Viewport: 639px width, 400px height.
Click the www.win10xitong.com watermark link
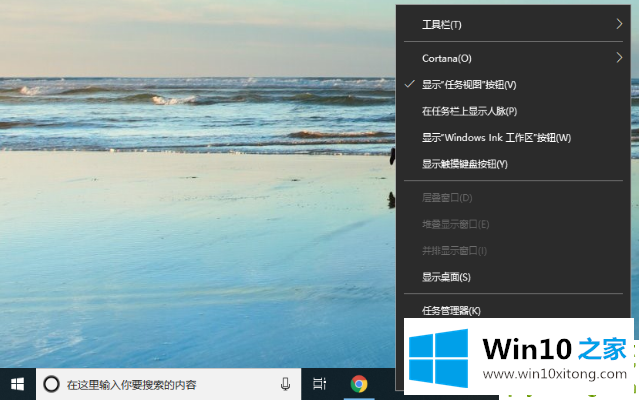click(x=555, y=374)
